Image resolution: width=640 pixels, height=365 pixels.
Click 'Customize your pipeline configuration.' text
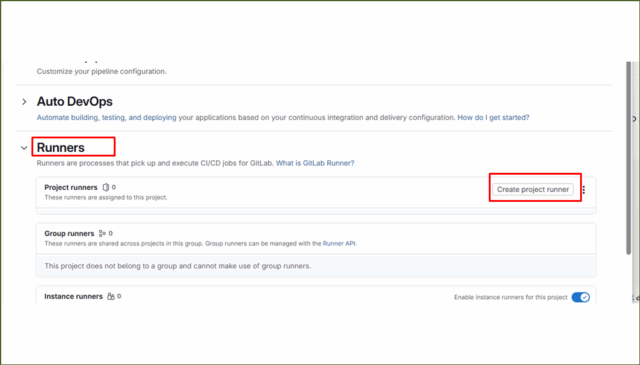click(x=102, y=71)
